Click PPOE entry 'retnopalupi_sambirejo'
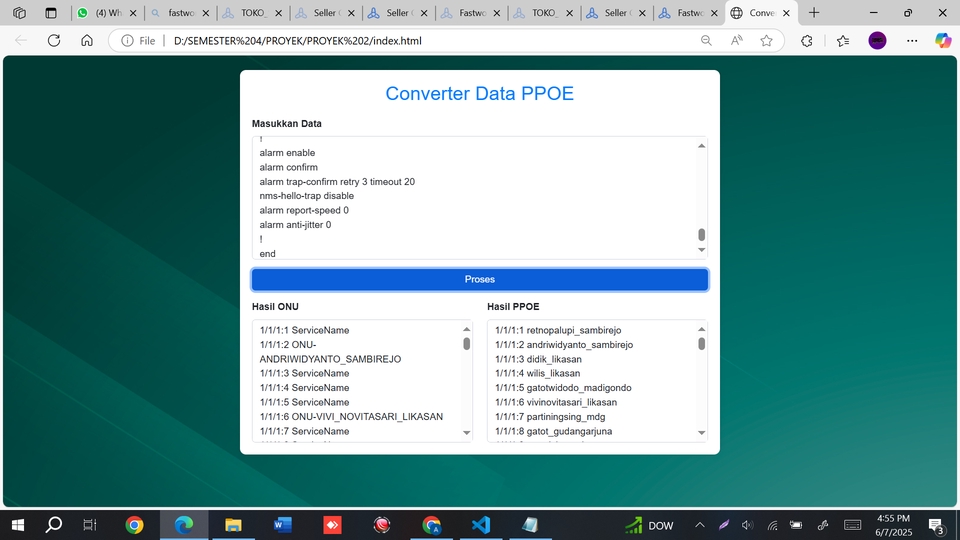 [574, 331]
